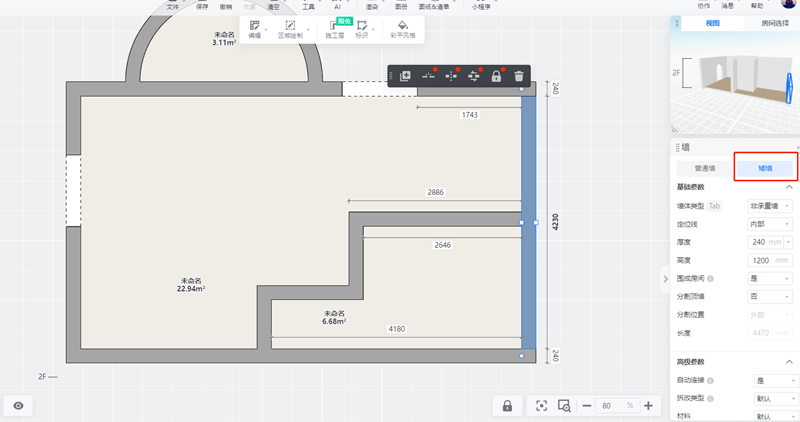
Task: Select the 矮墙 tab
Action: [765, 168]
